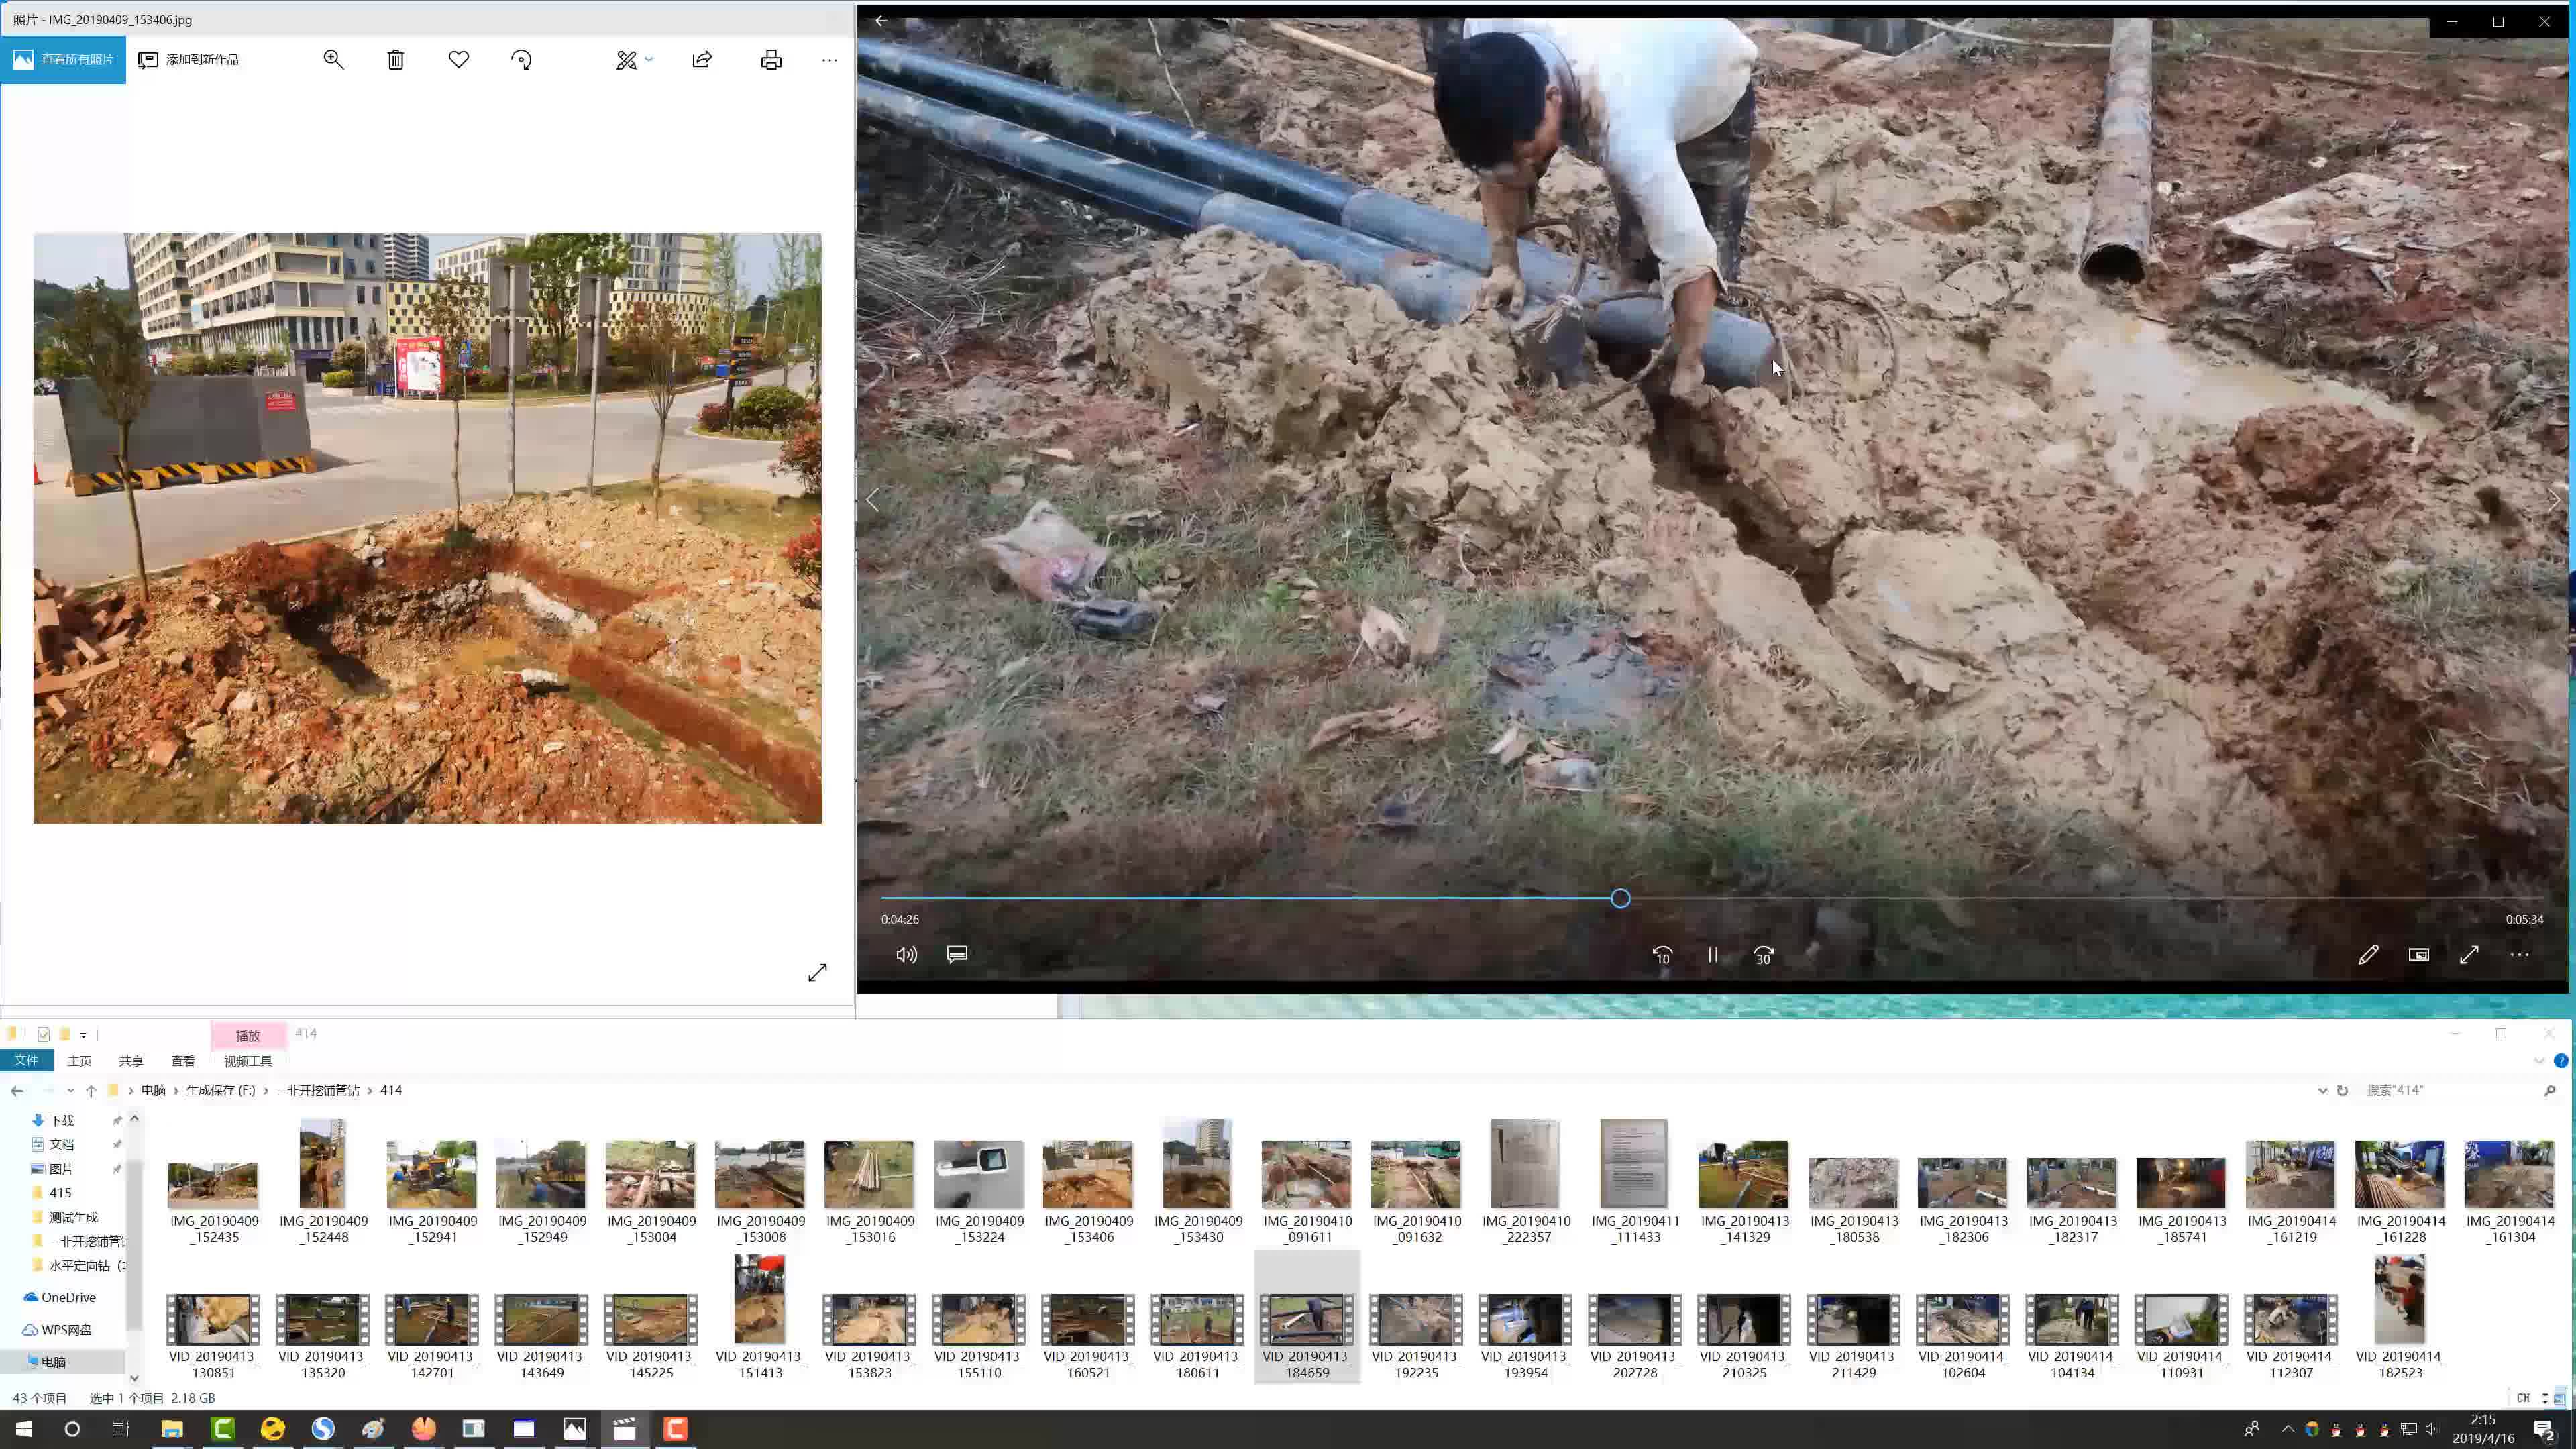Rotate the photo using the rotate icon
The image size is (2576, 1449).
pyautogui.click(x=521, y=60)
